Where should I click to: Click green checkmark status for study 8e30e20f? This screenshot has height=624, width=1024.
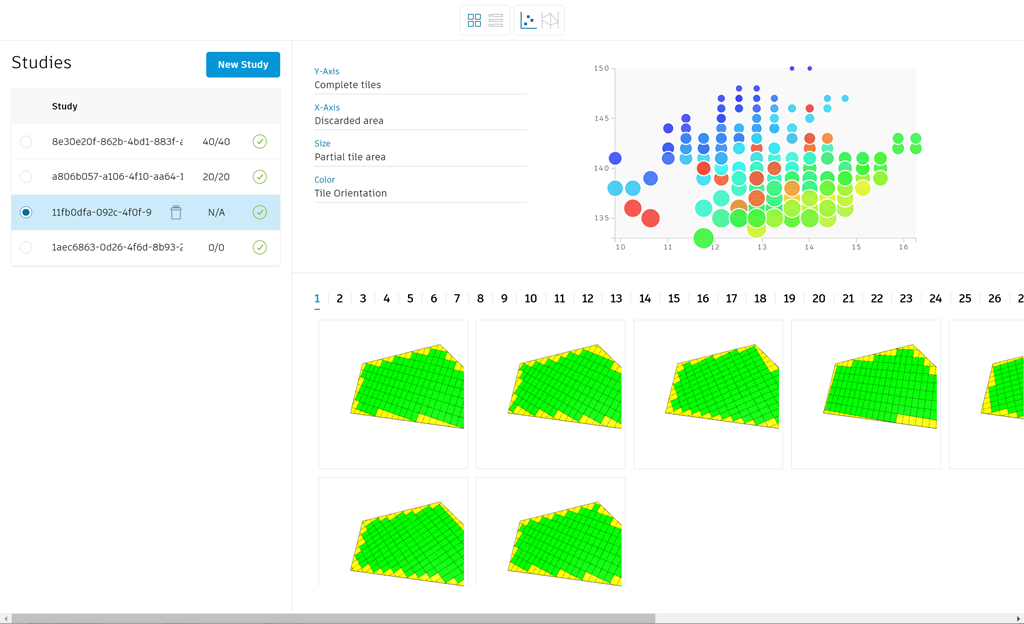click(x=260, y=142)
